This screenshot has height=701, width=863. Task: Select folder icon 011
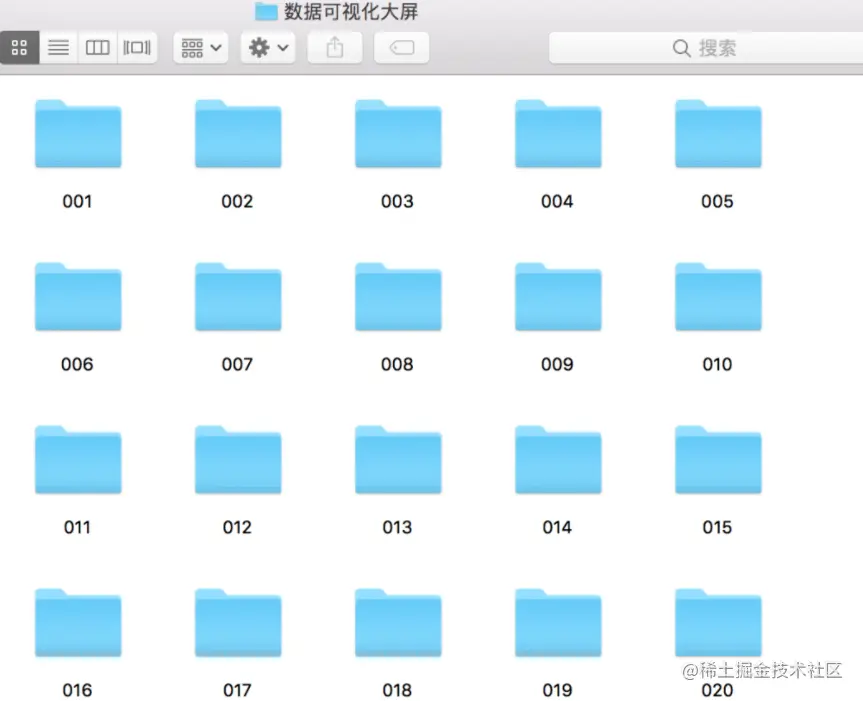click(x=78, y=459)
